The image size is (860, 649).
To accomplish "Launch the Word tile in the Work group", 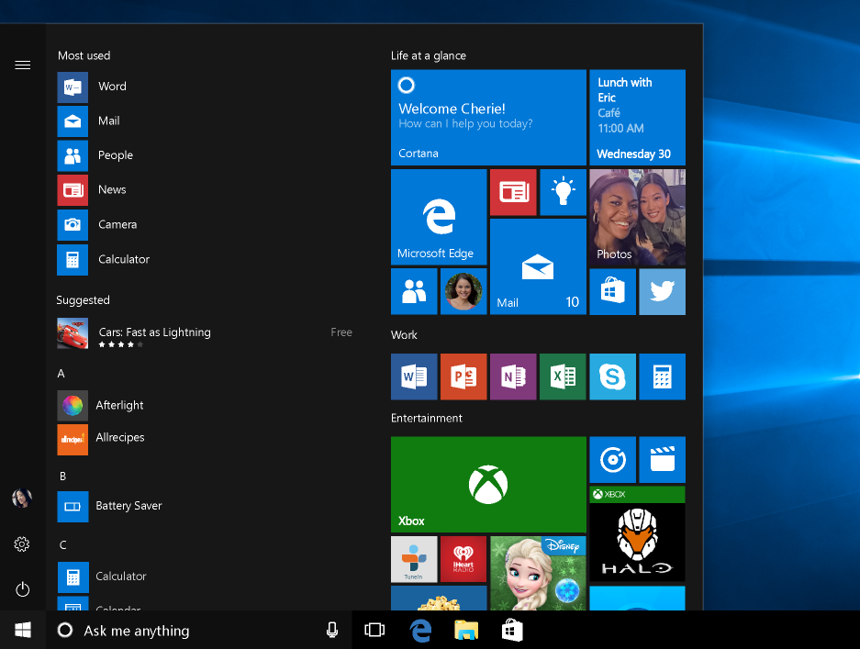I will pos(414,377).
